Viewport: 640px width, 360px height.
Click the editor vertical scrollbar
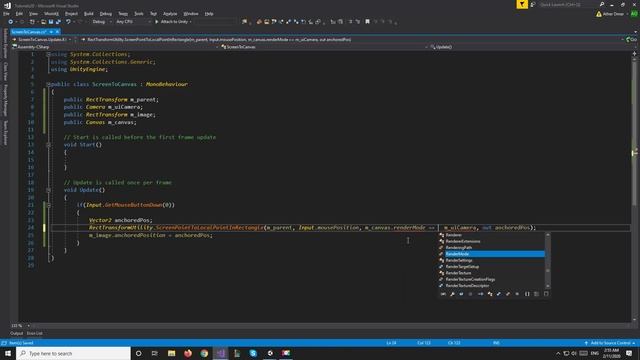point(634,188)
